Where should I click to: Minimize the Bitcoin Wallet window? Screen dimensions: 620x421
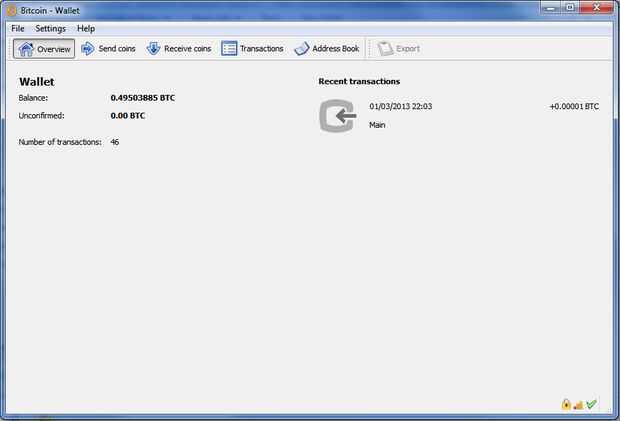click(x=551, y=8)
